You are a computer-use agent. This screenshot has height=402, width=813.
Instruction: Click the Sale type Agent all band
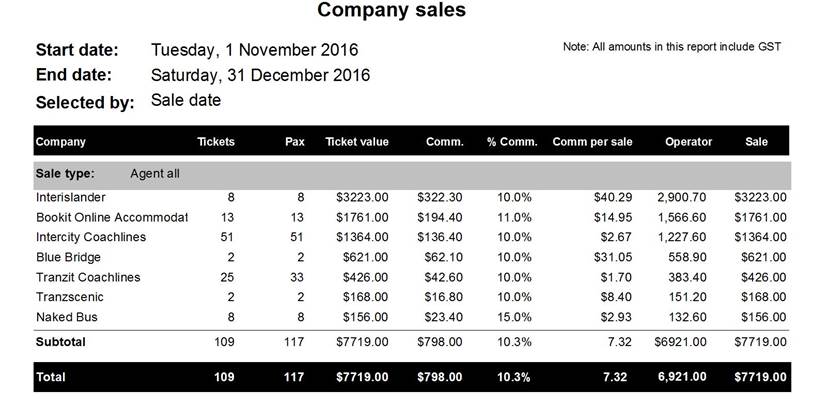tap(412, 175)
